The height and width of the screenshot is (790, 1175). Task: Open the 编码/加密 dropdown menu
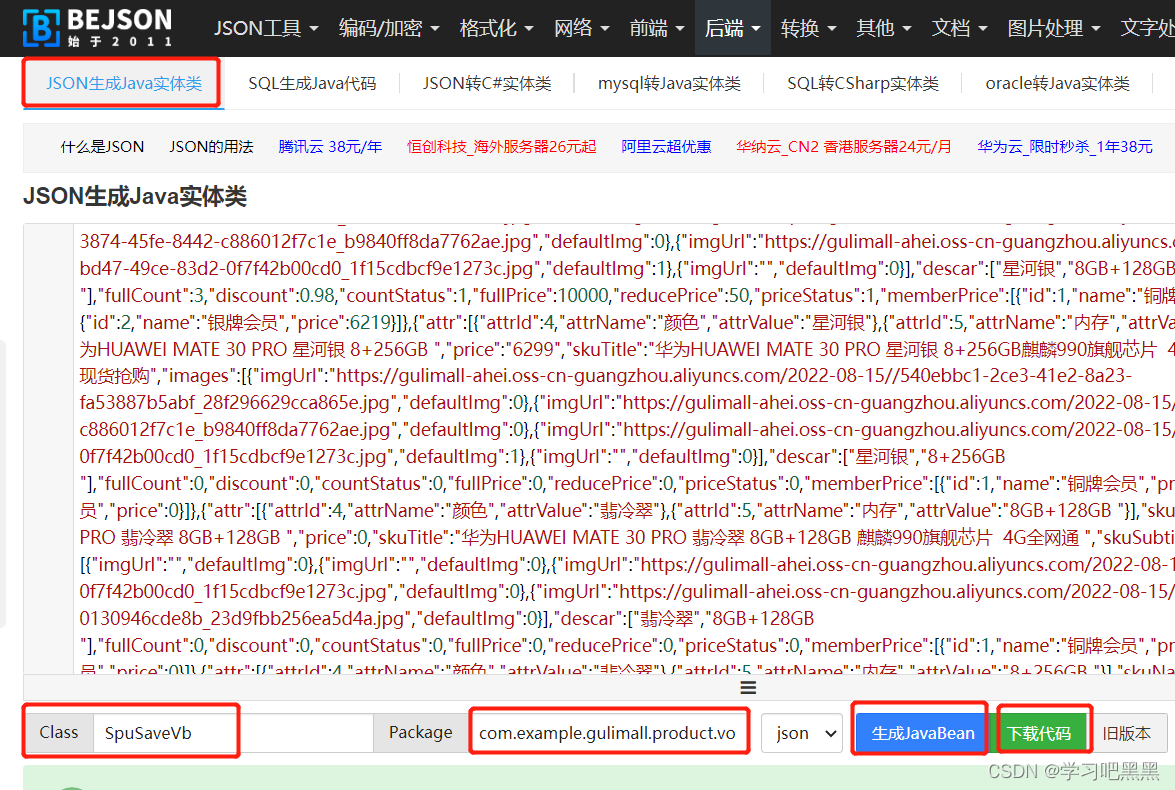pos(388,28)
